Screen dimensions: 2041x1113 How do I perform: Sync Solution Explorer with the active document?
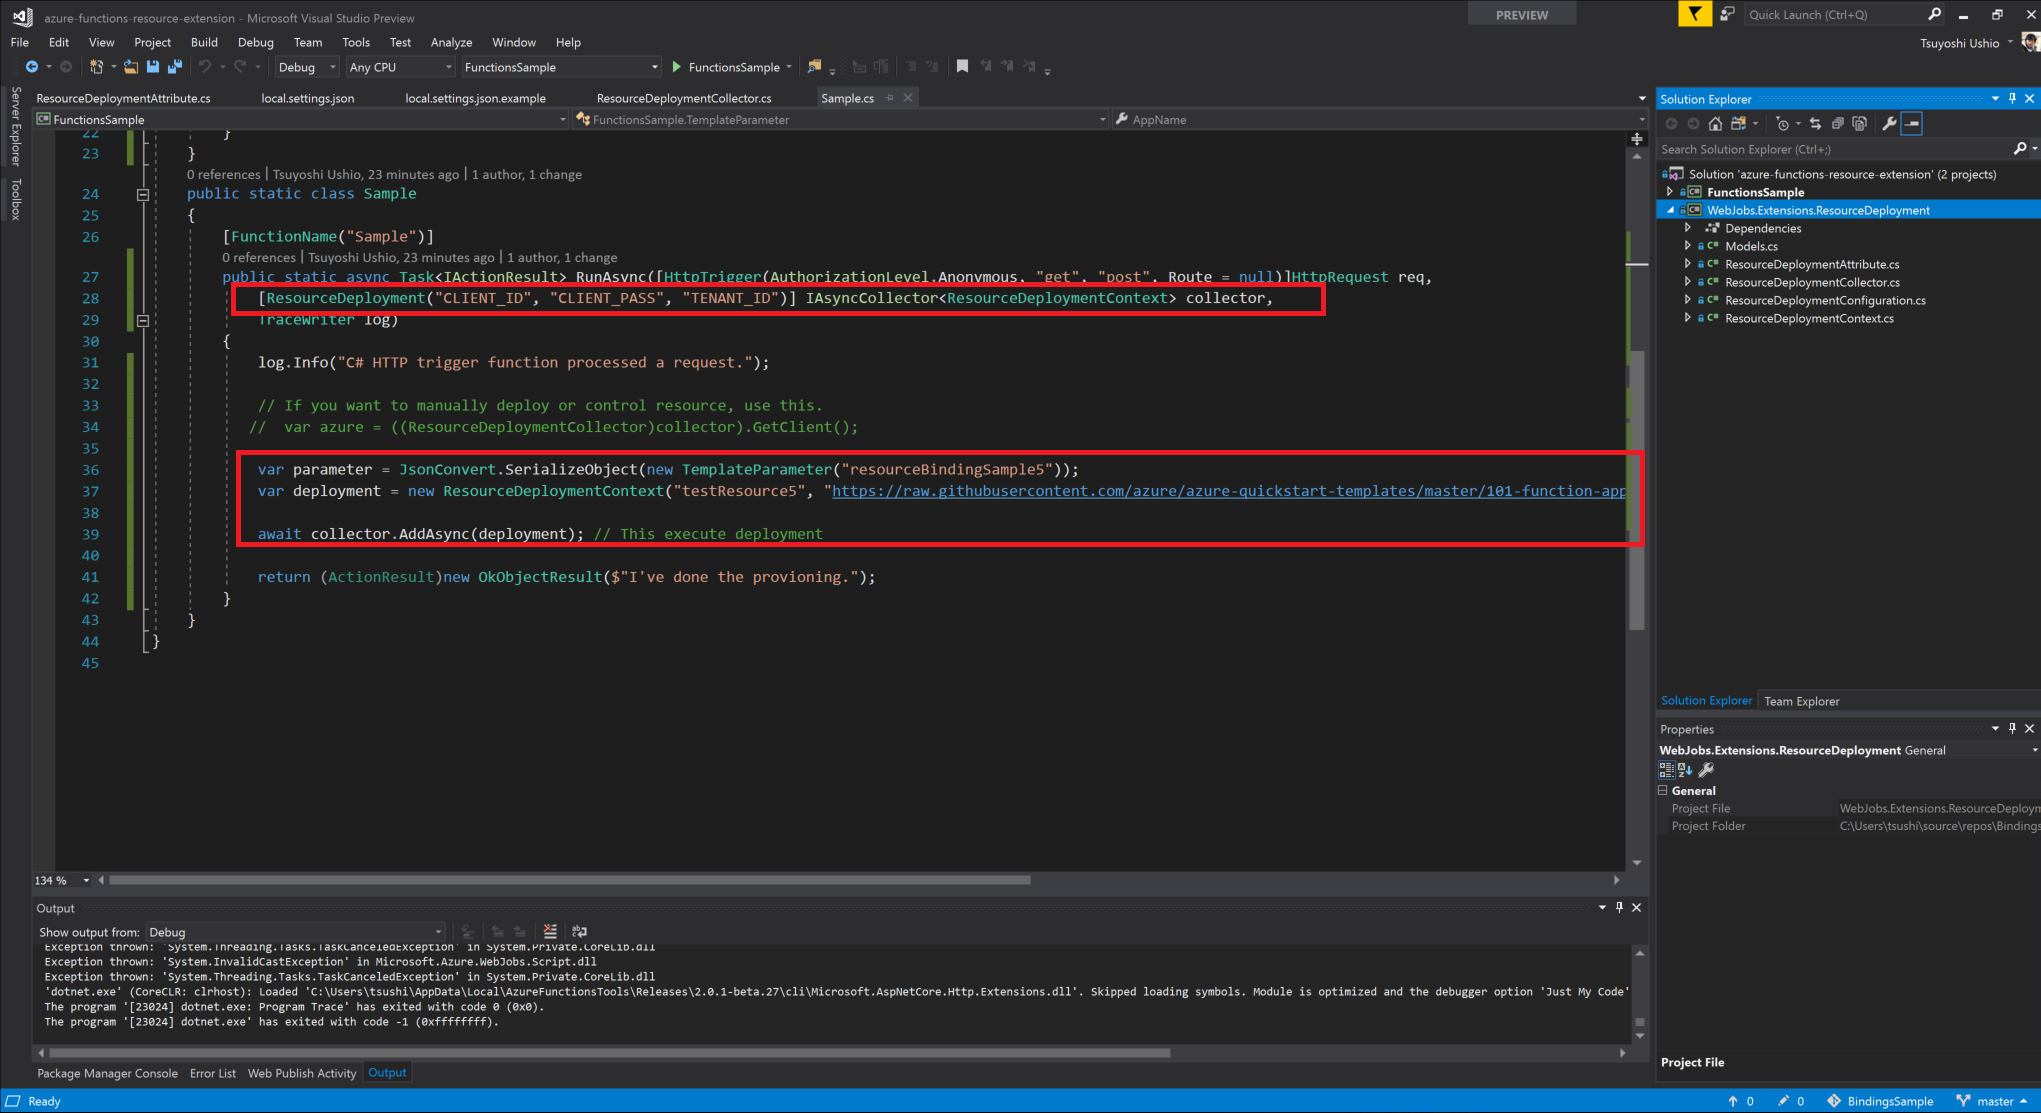pyautogui.click(x=1815, y=123)
